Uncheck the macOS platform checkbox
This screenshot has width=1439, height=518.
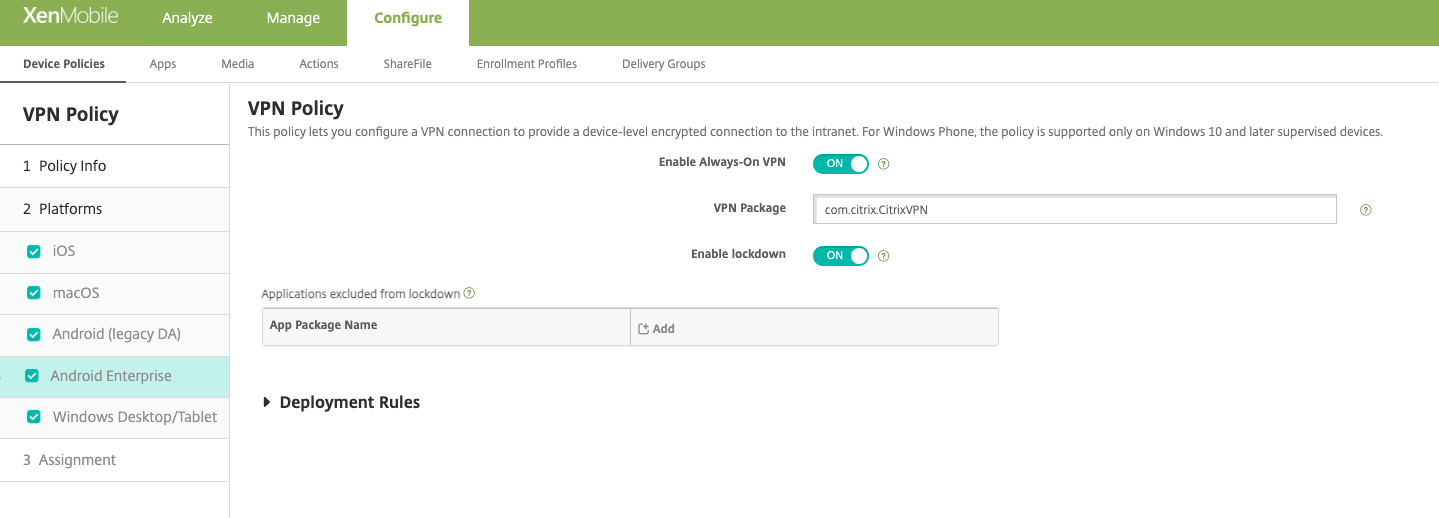(34, 294)
